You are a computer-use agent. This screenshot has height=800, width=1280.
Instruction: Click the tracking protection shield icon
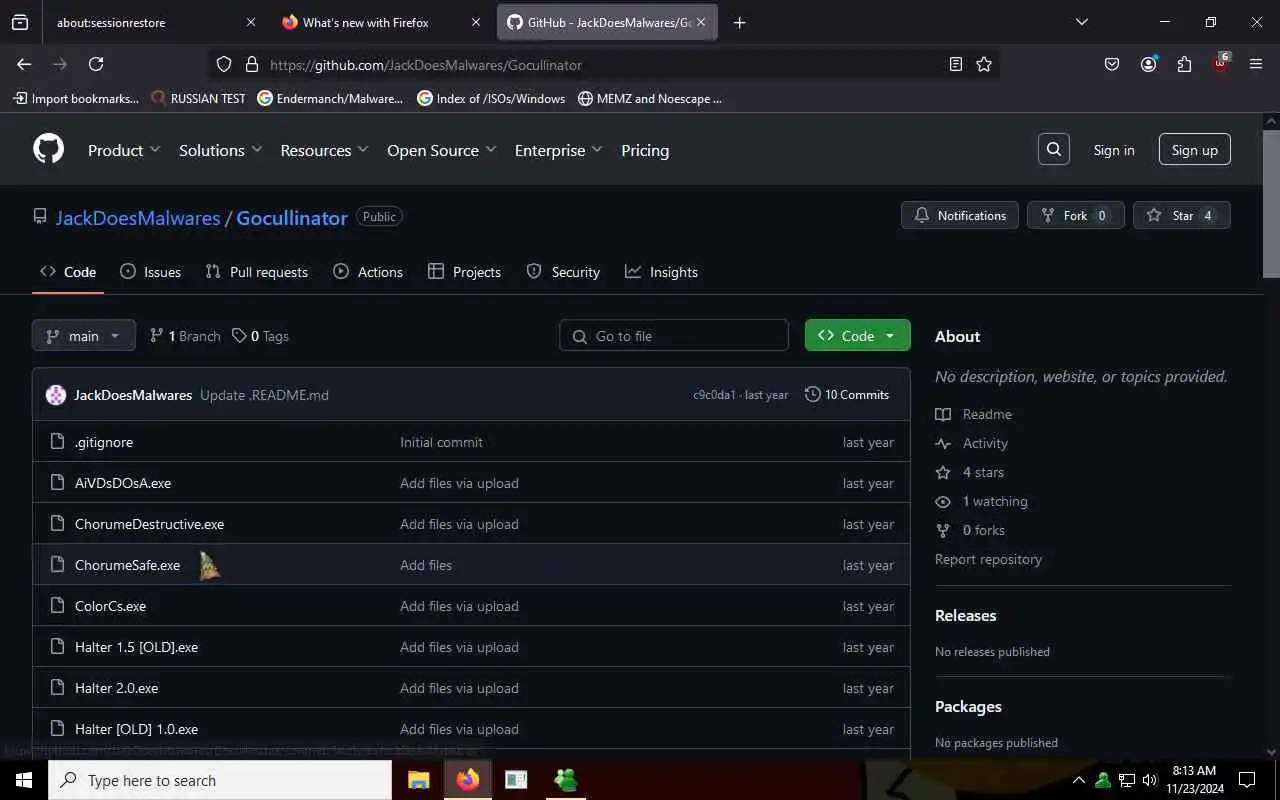point(224,64)
